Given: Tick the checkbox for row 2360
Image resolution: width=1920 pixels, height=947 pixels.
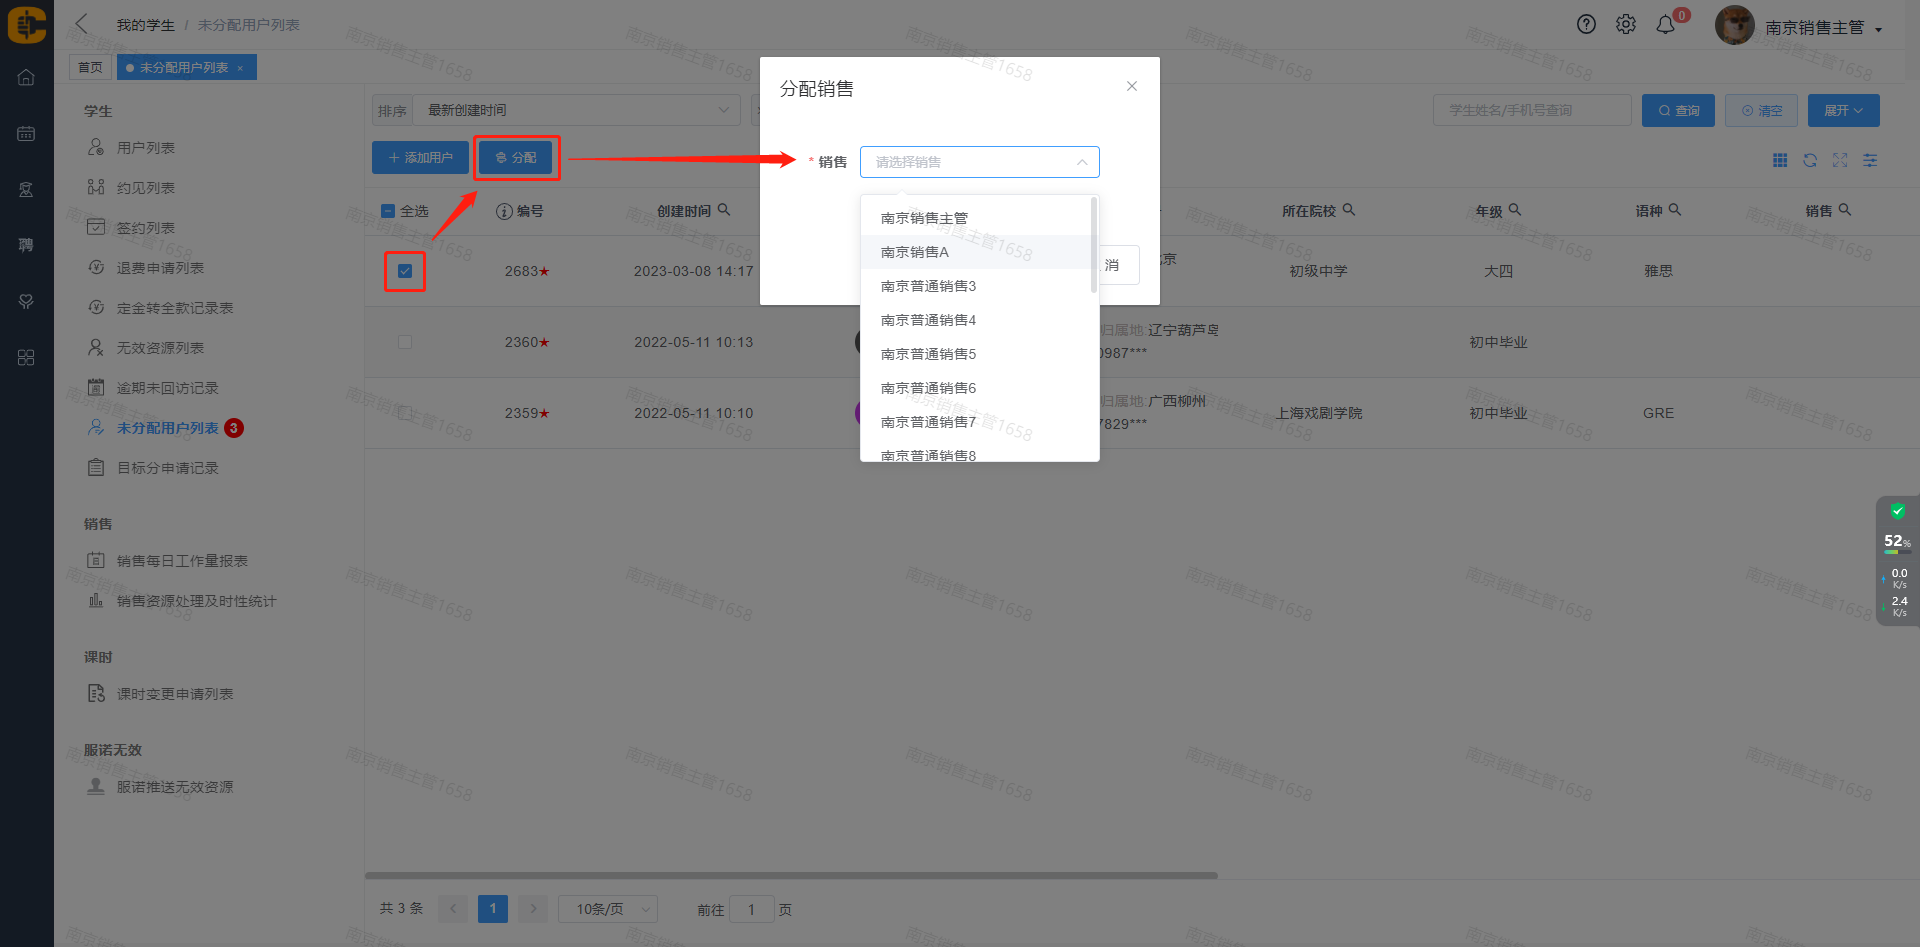Looking at the screenshot, I should [405, 342].
